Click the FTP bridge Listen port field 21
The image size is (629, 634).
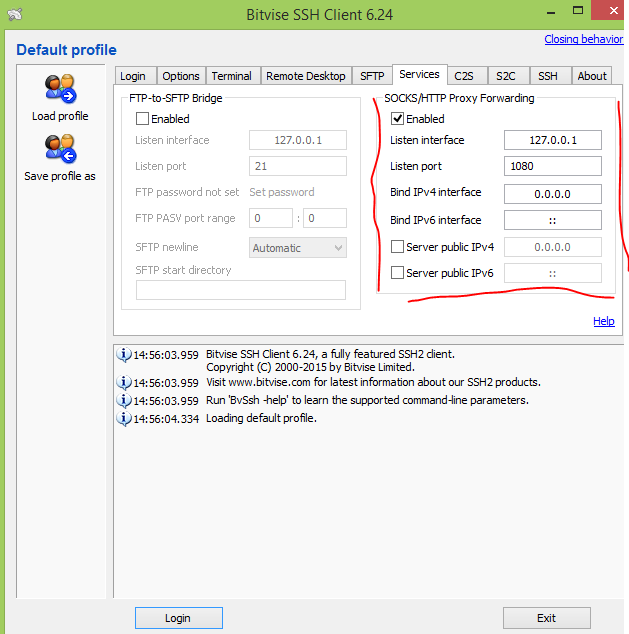[x=298, y=166]
